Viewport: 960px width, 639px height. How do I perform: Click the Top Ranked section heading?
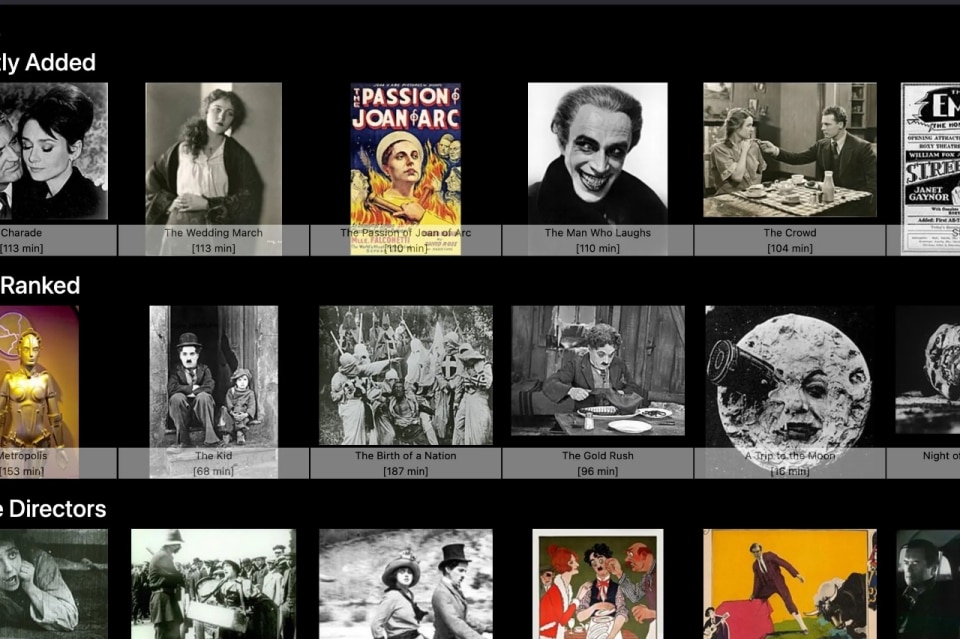click(x=40, y=286)
